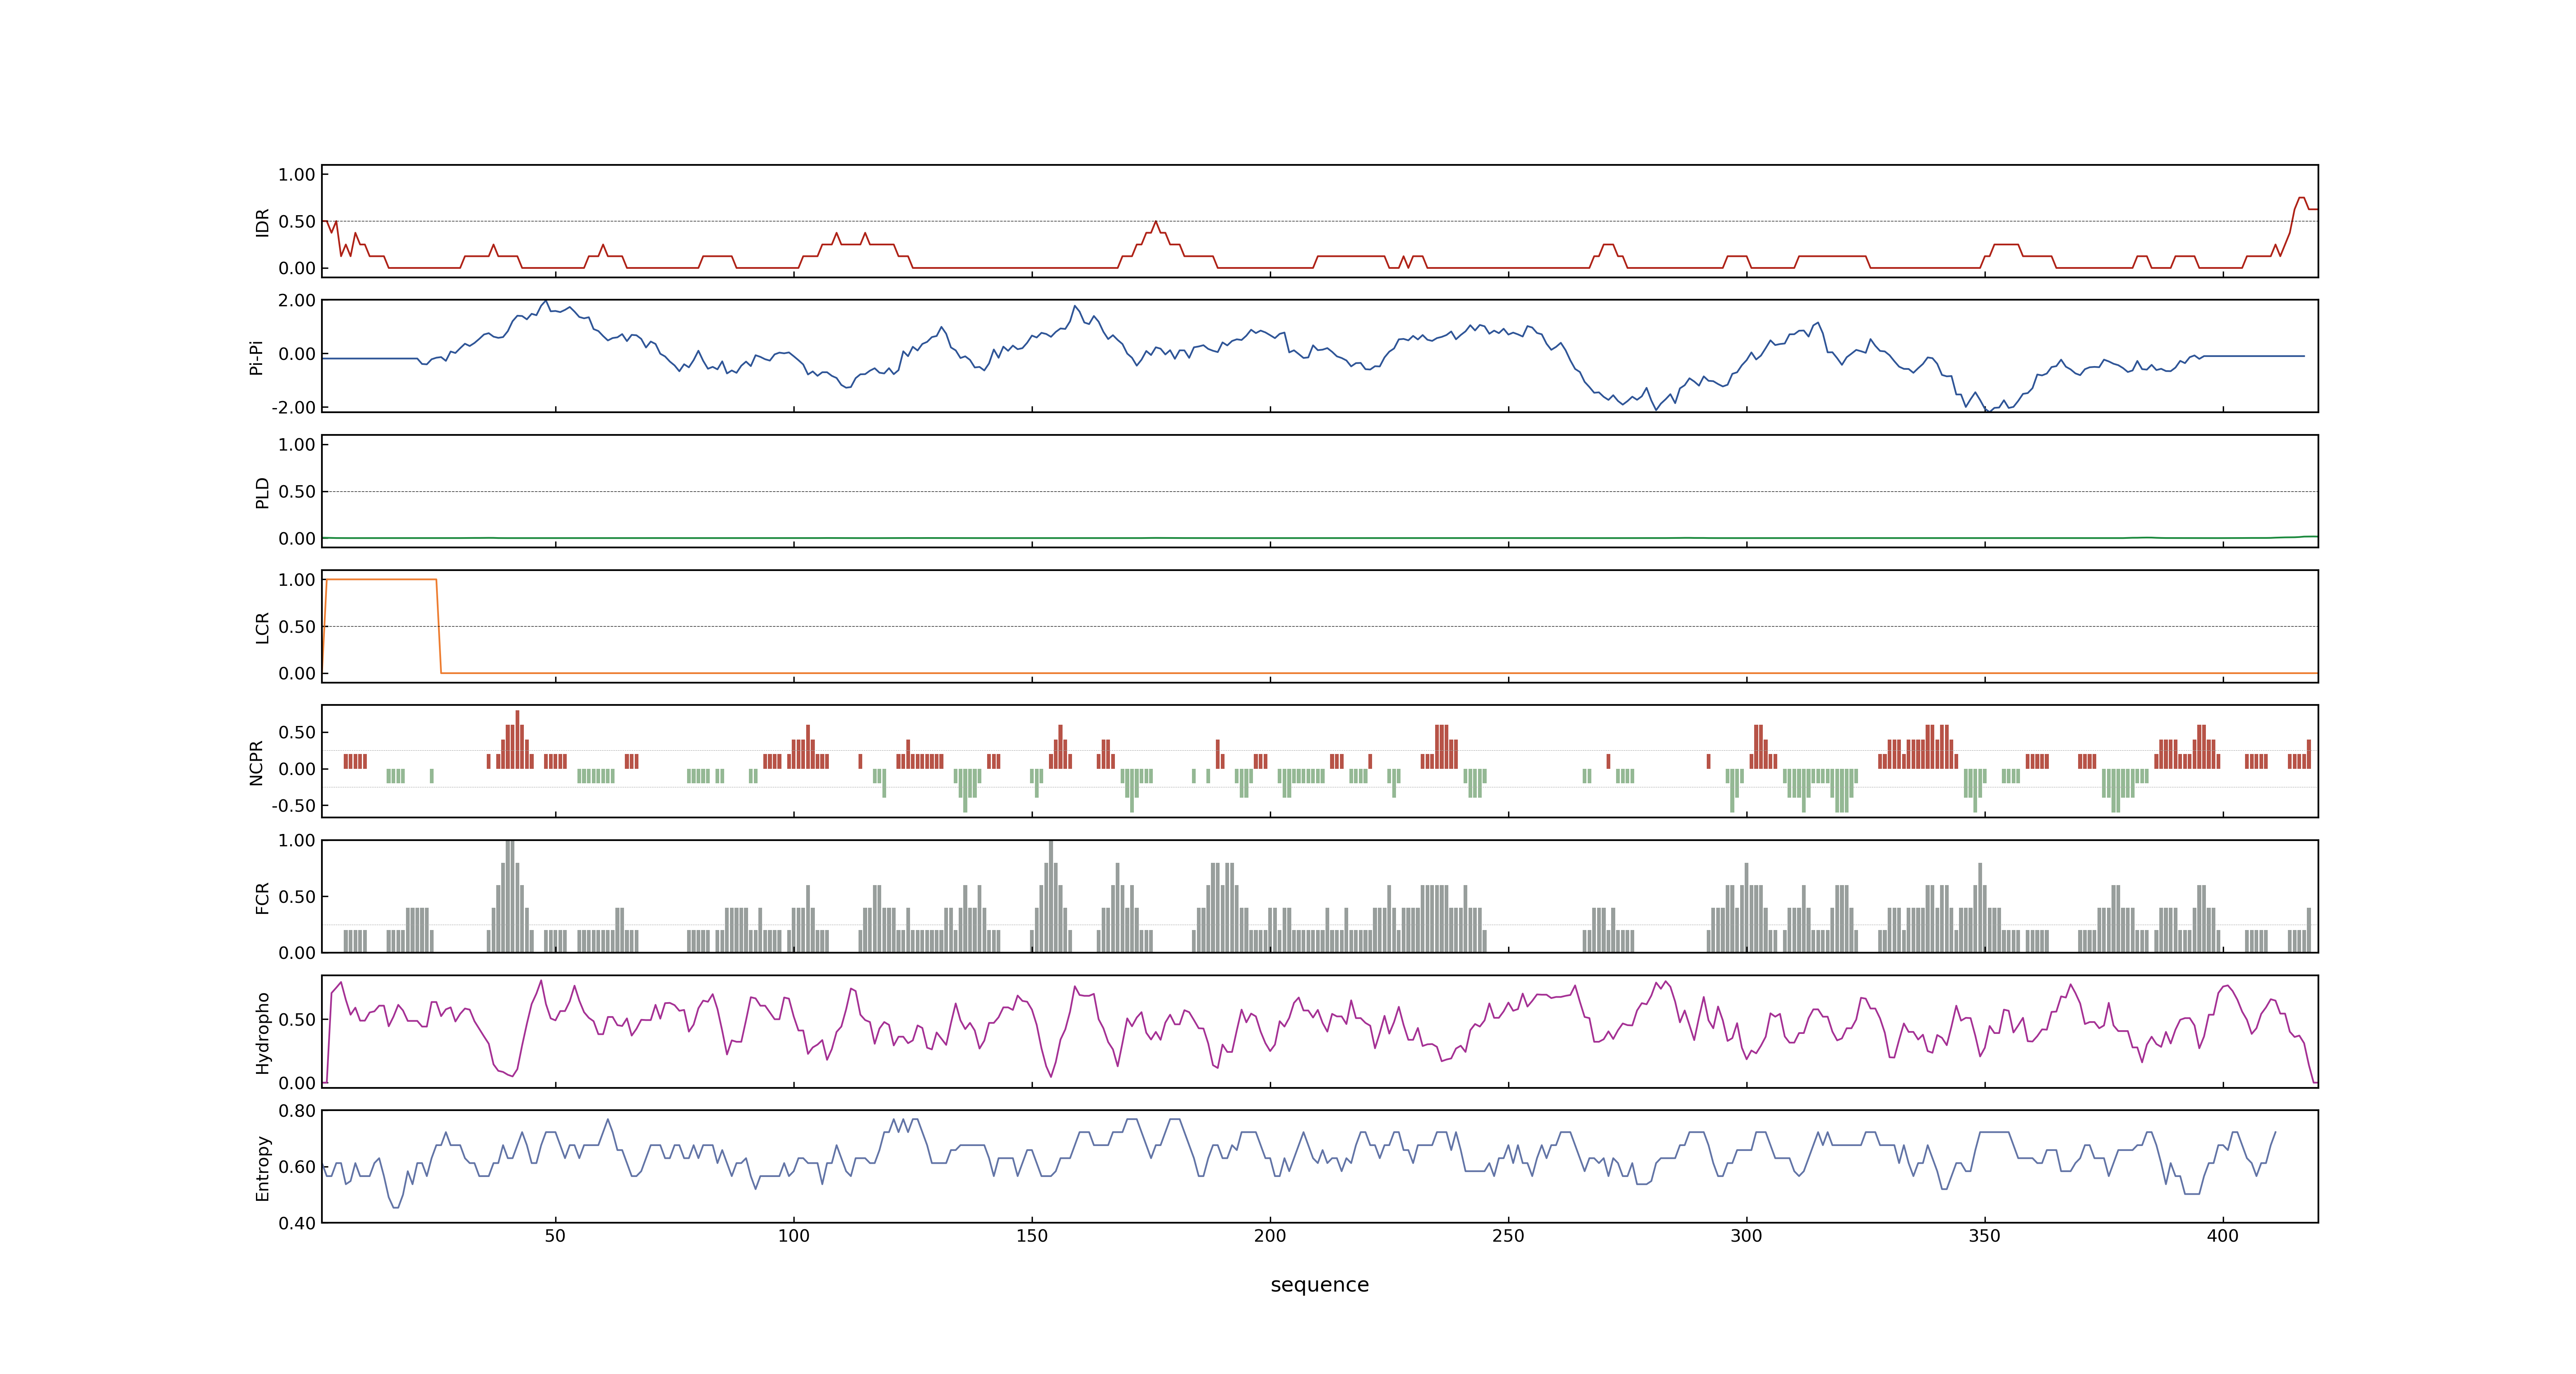Click the LCR axis label
The image size is (2576, 1374).
(263, 628)
